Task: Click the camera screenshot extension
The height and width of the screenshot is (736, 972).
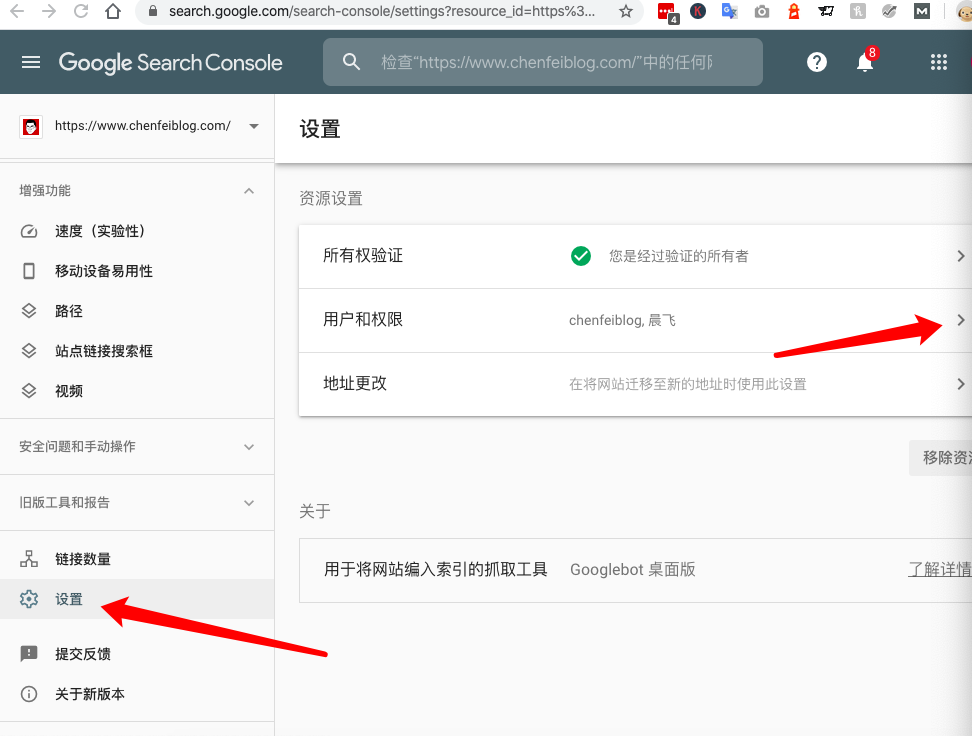Action: (762, 11)
